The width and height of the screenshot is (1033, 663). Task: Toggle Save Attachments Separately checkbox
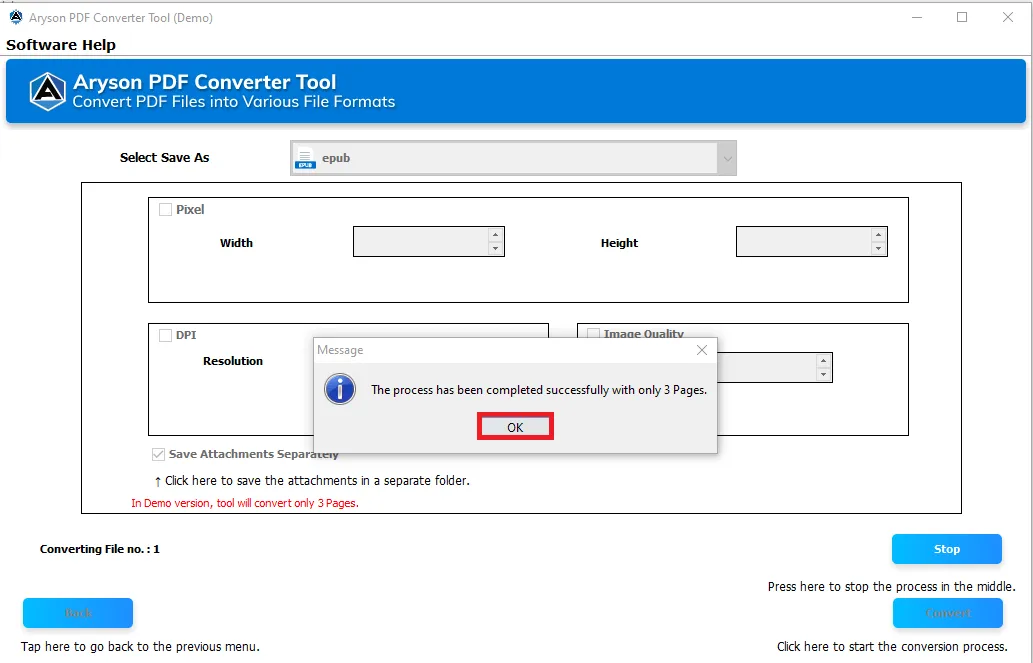pyautogui.click(x=158, y=454)
